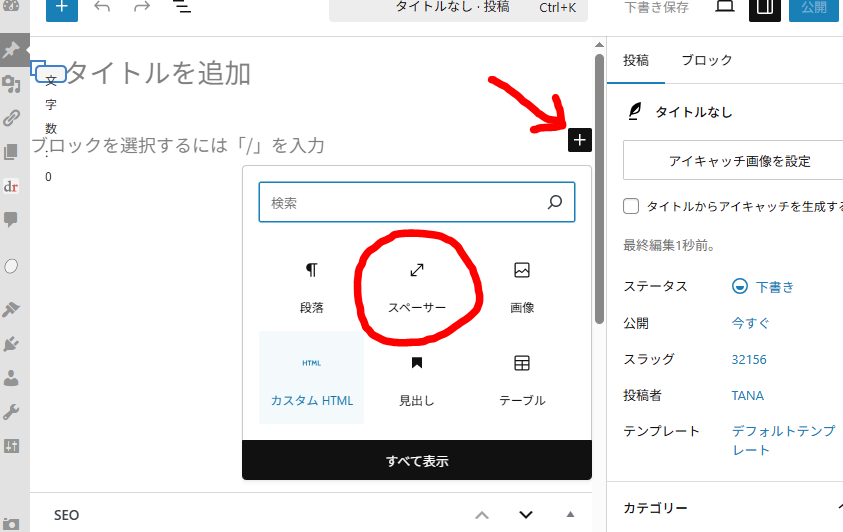The image size is (843, 532).
Task: Insert an Image (画像) block
Action: (x=521, y=286)
